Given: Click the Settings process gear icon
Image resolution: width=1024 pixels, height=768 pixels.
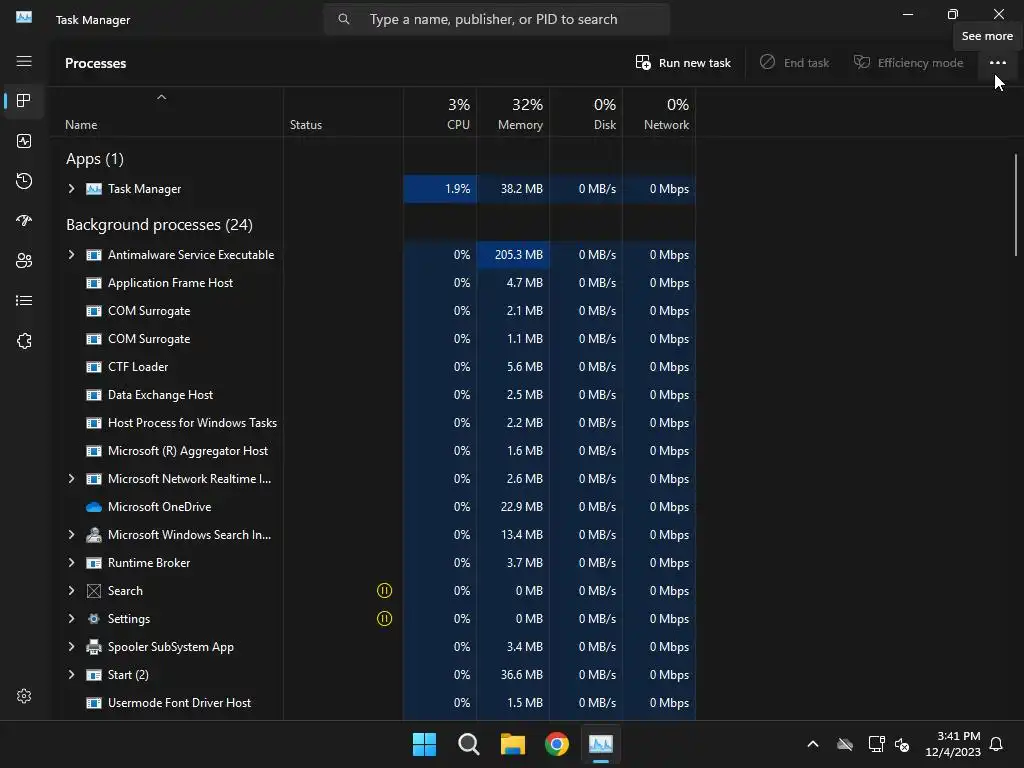Looking at the screenshot, I should tap(94, 618).
